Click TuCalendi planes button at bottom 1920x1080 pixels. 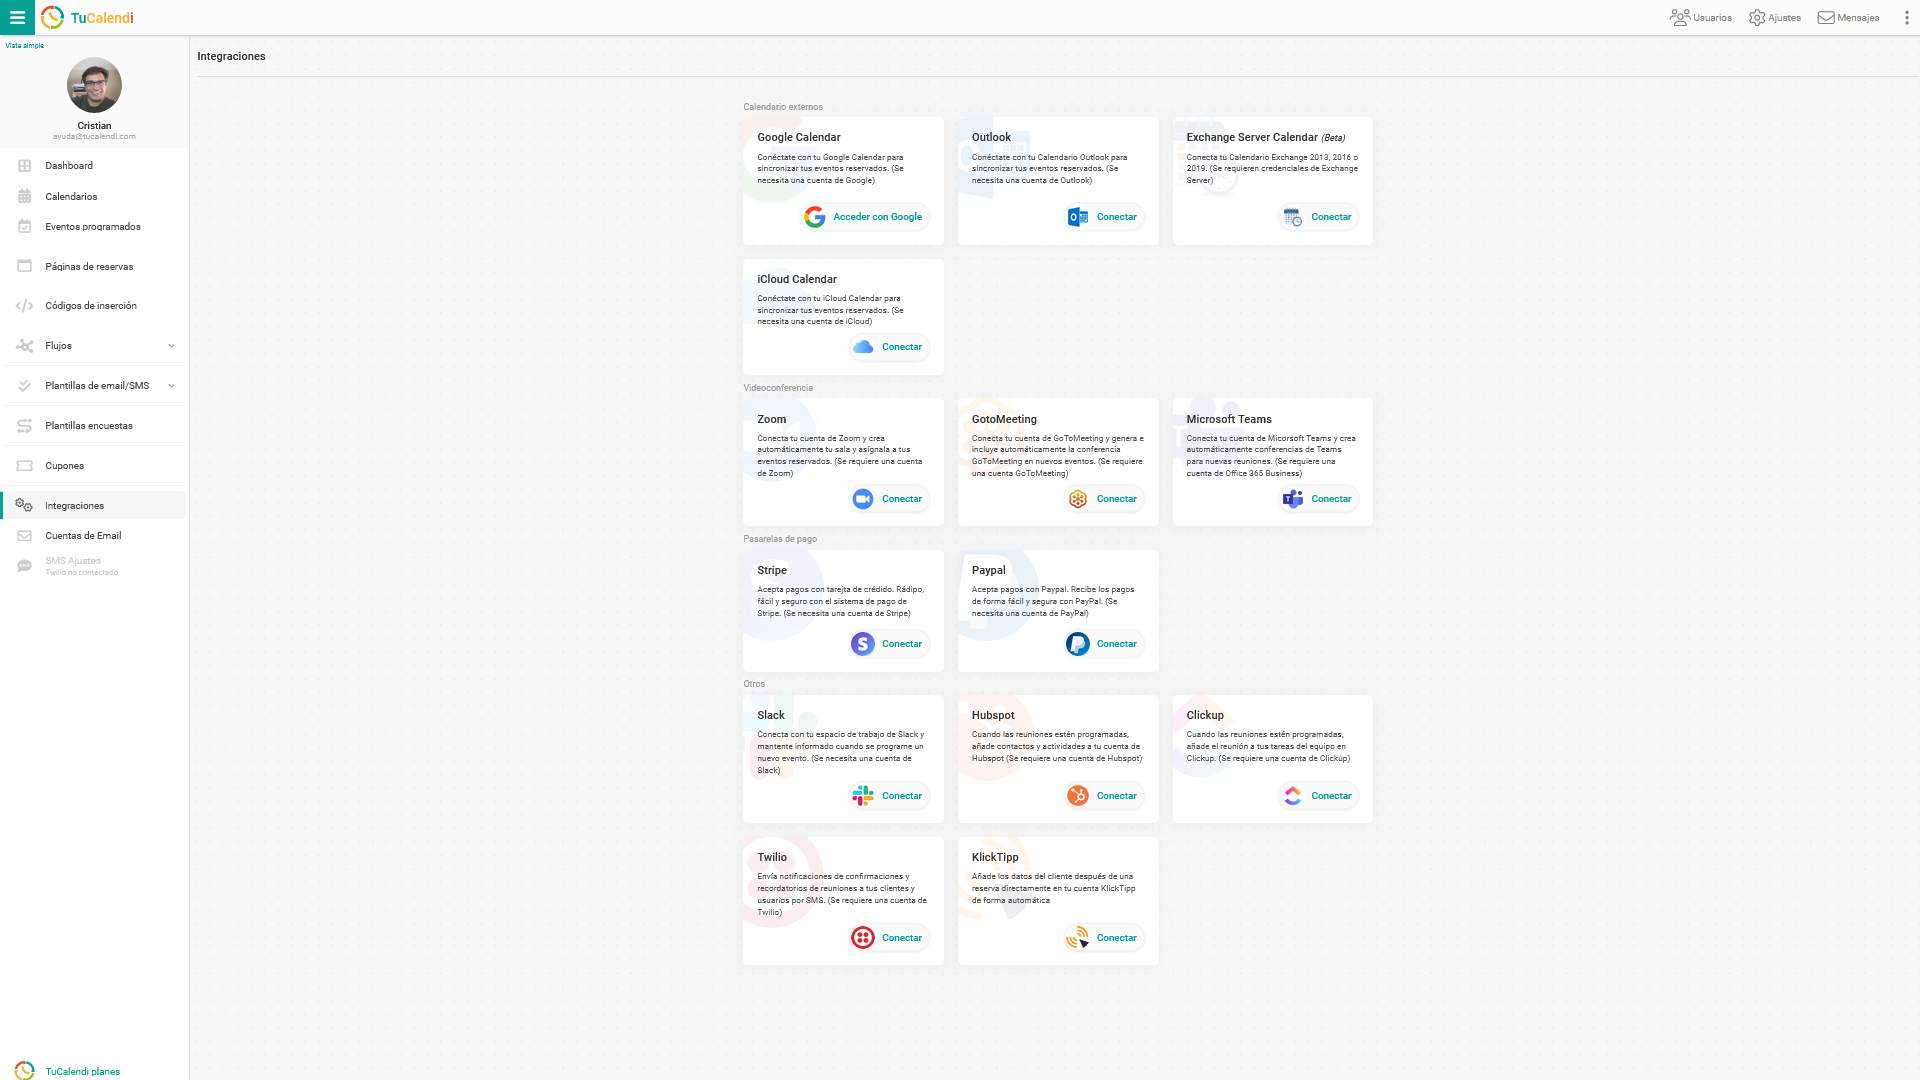click(x=83, y=1071)
